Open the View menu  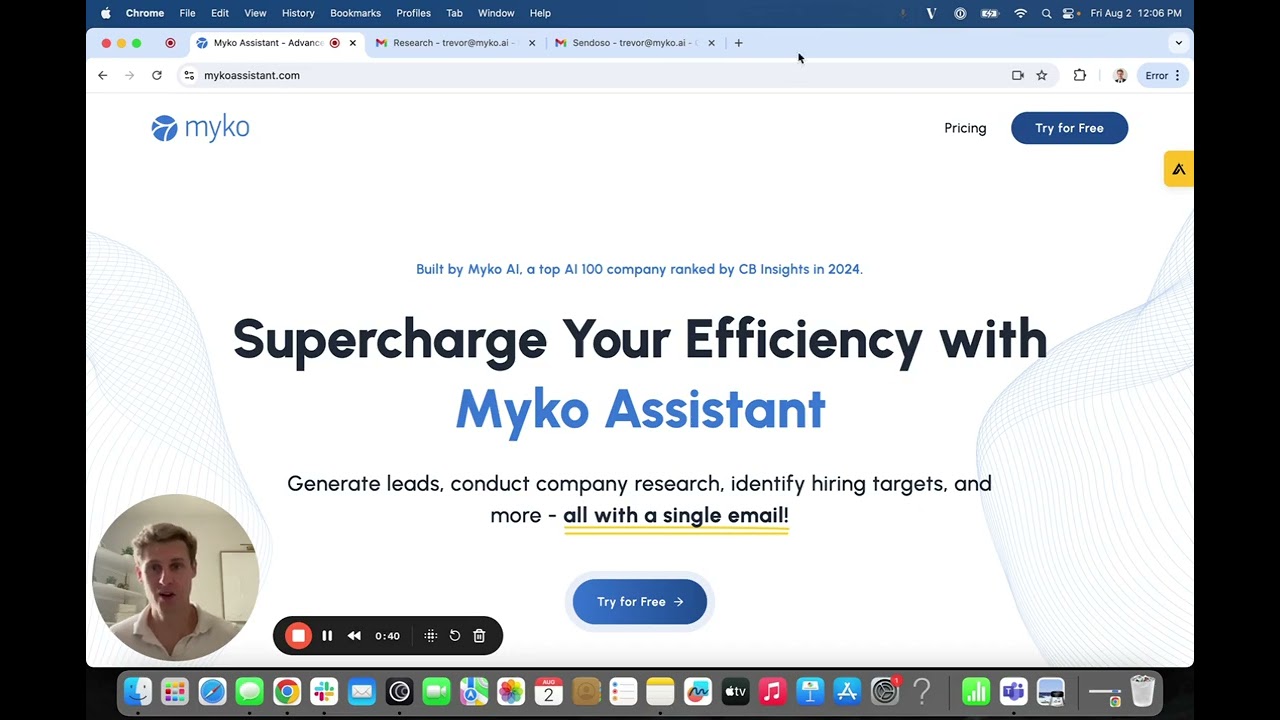255,13
